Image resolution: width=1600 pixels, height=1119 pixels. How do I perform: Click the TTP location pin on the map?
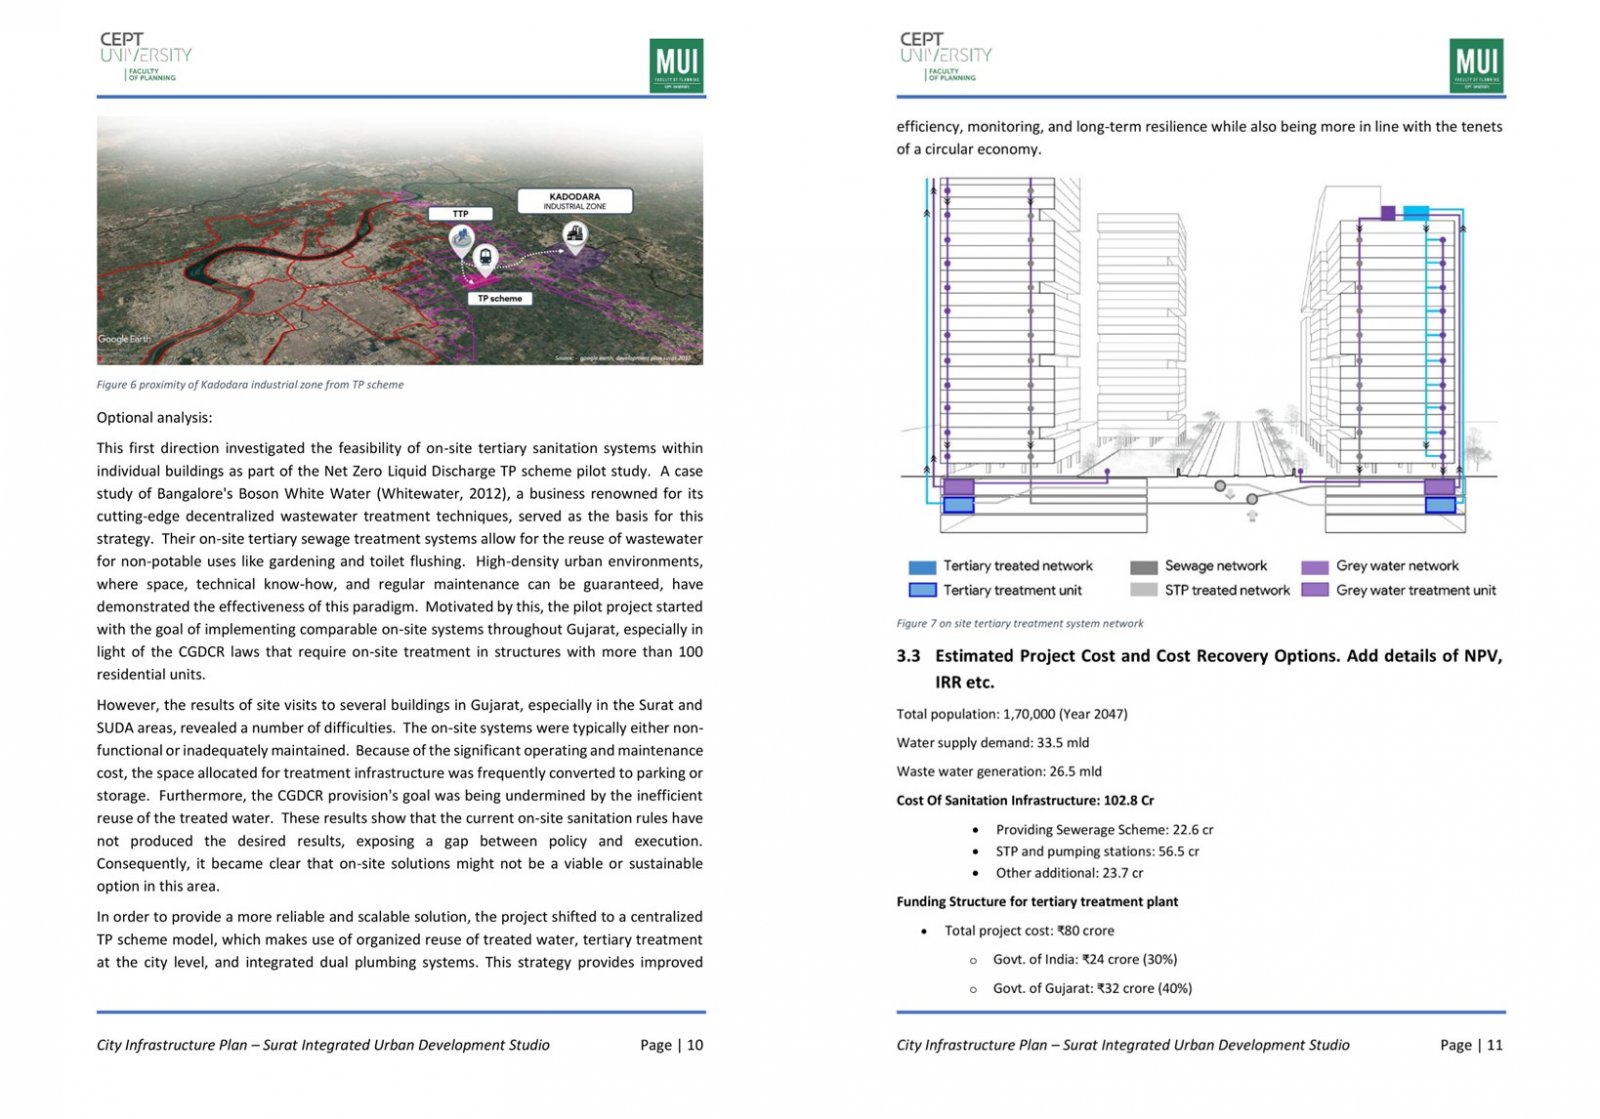[460, 241]
